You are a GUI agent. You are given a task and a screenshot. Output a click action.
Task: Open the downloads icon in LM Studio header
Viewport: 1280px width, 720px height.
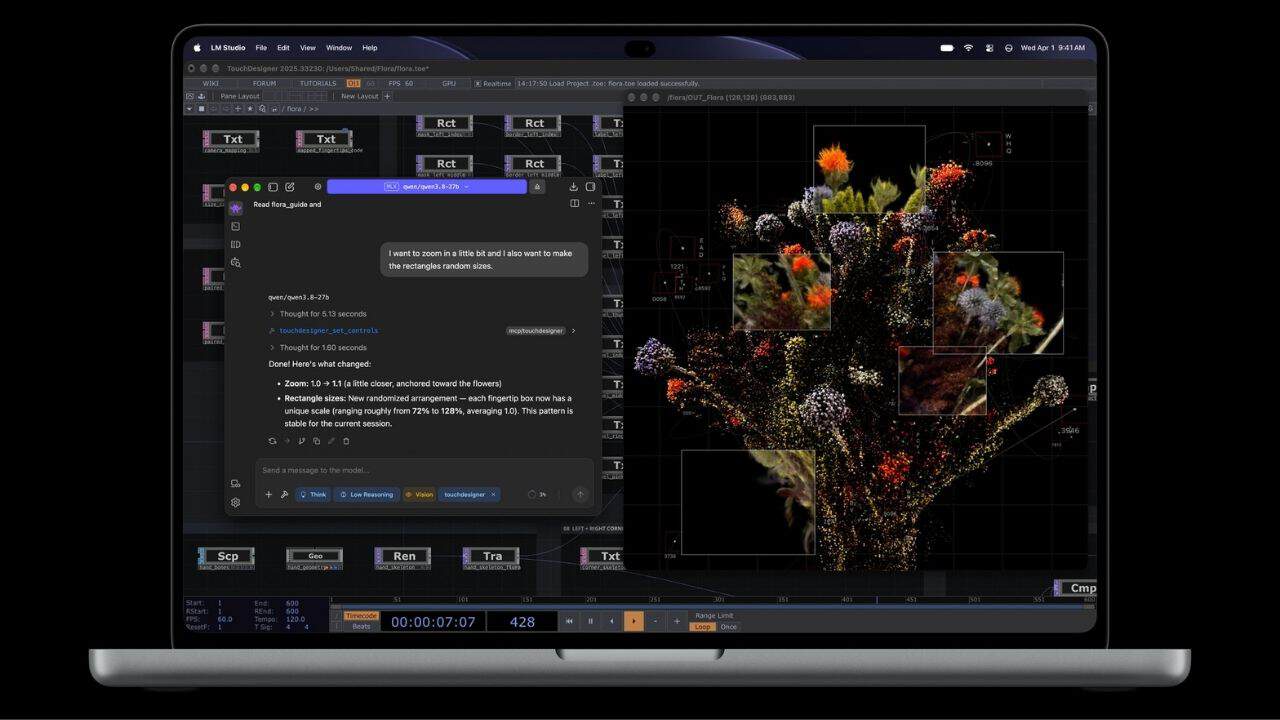pyautogui.click(x=573, y=187)
